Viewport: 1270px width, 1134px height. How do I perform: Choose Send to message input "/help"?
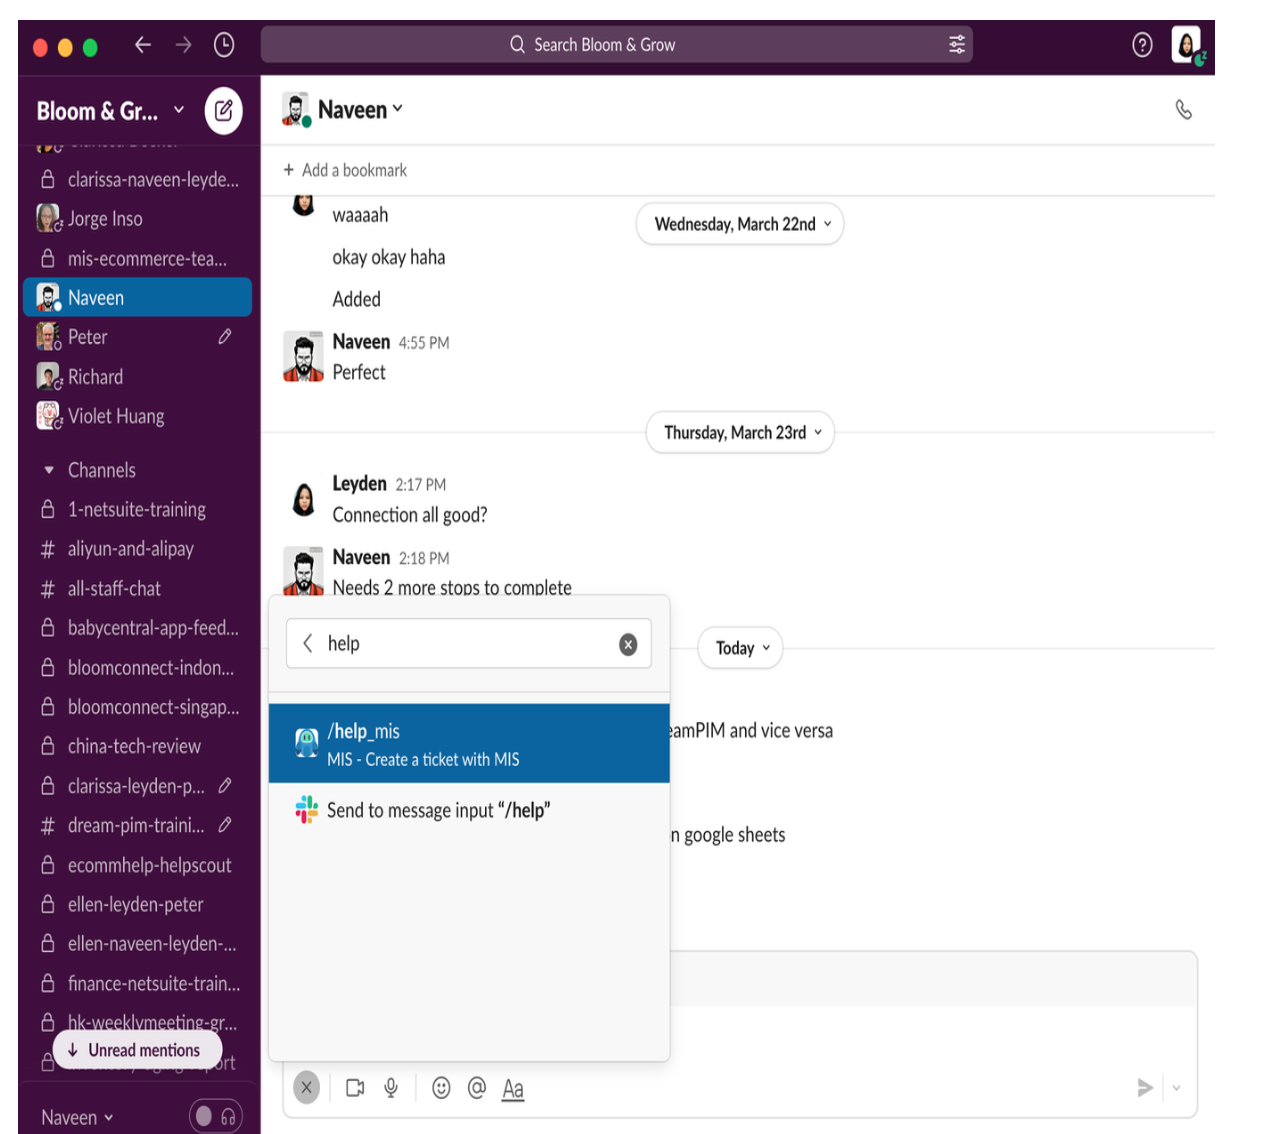(469, 810)
